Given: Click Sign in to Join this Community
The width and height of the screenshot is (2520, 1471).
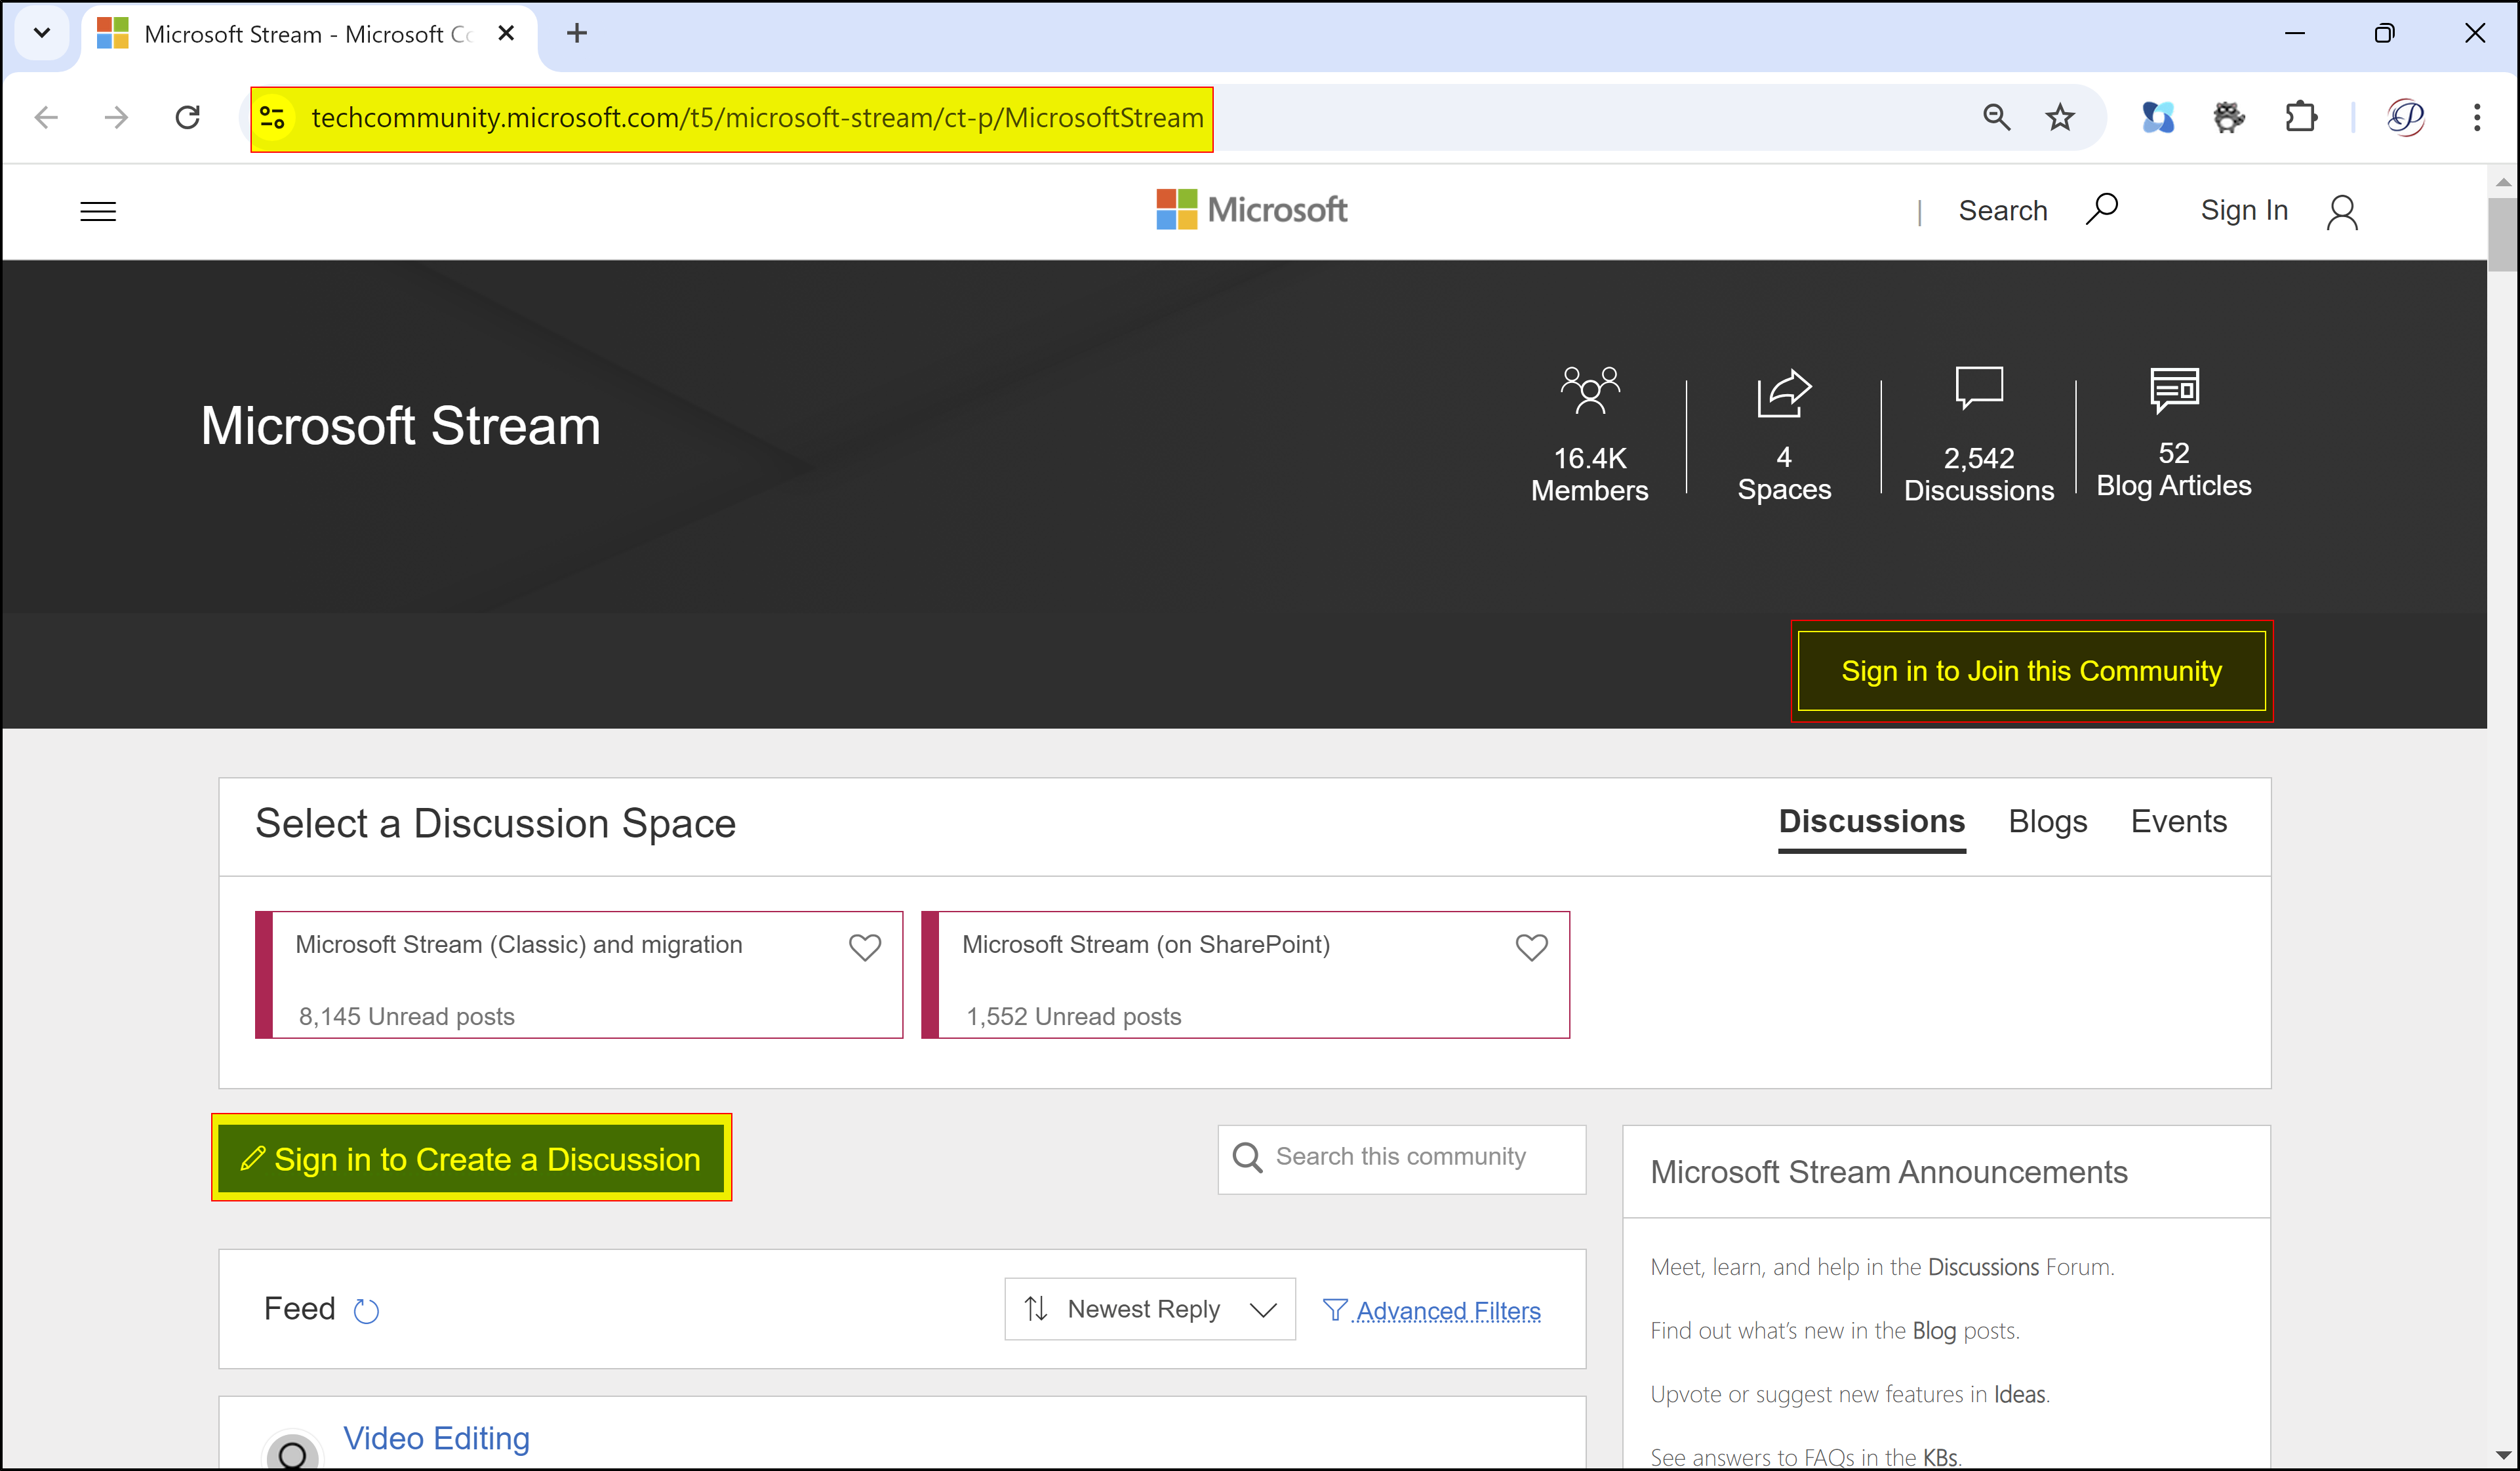Looking at the screenshot, I should point(2032,671).
